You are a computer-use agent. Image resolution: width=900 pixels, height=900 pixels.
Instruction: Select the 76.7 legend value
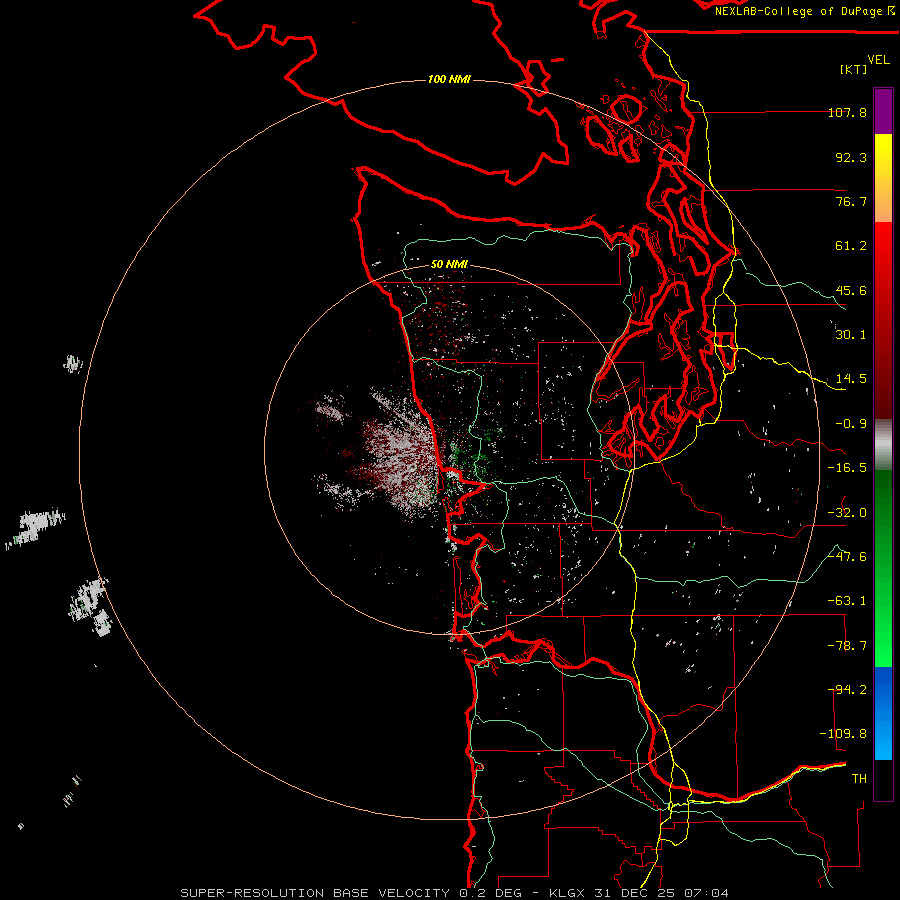coord(851,201)
